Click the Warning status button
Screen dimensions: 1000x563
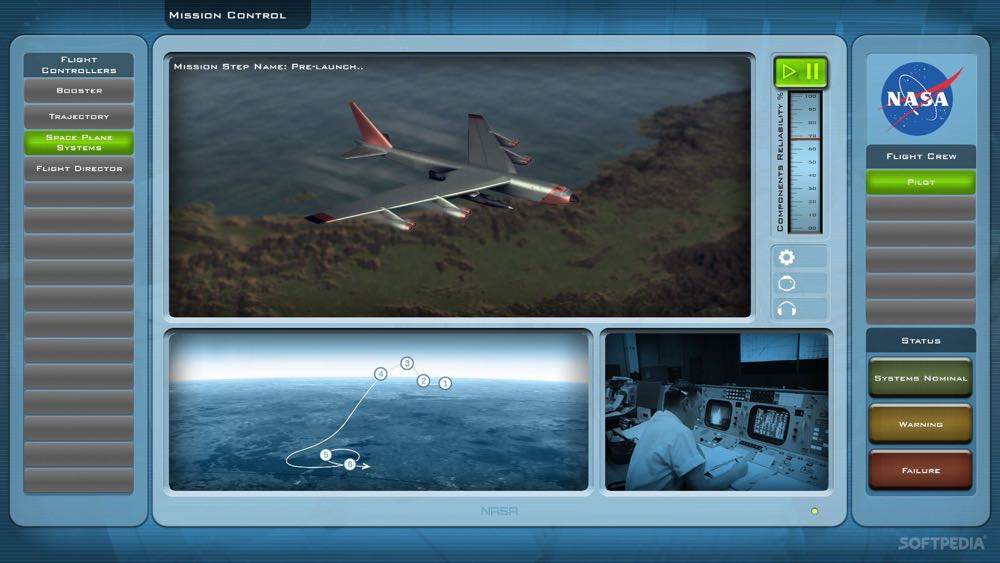pyautogui.click(x=920, y=424)
